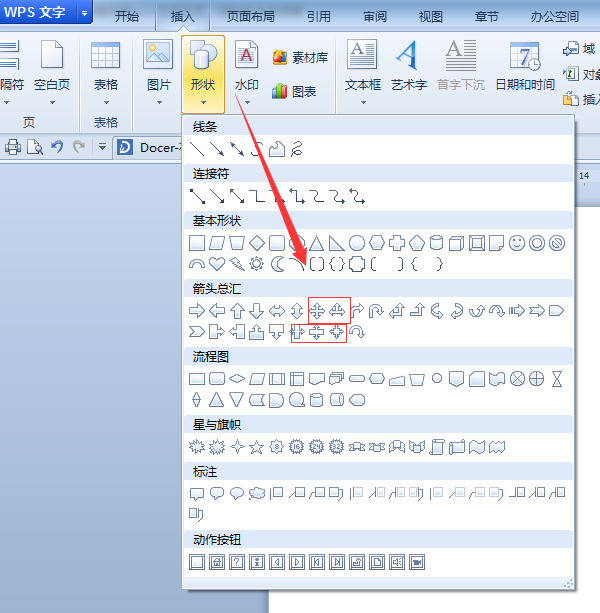600x613 pixels.
Task: Open the 插入 ribbon tab
Action: (182, 16)
